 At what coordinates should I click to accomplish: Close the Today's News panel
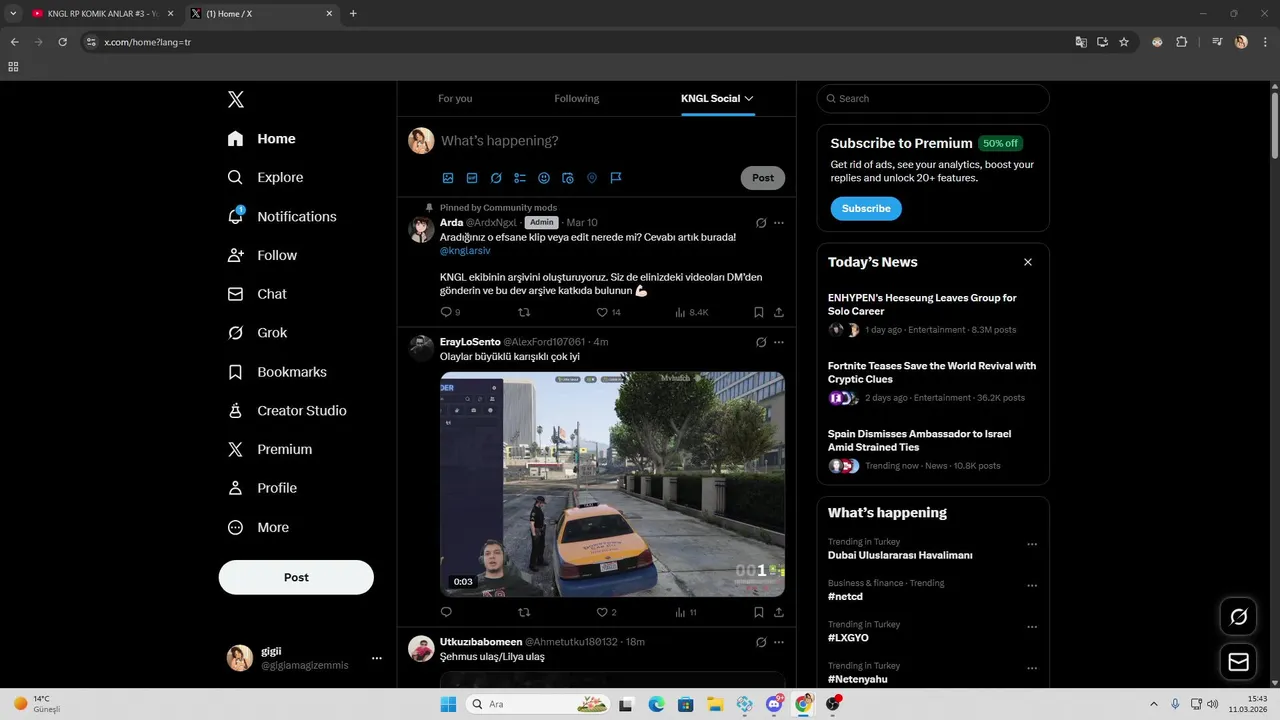(x=1028, y=262)
